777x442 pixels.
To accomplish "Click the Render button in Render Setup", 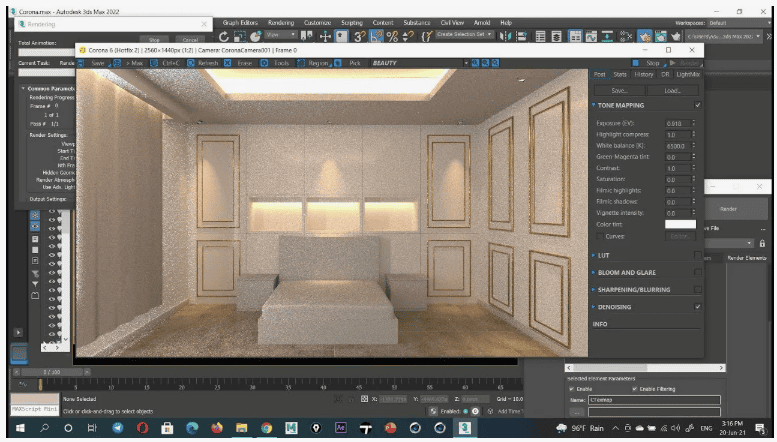I will tap(728, 209).
